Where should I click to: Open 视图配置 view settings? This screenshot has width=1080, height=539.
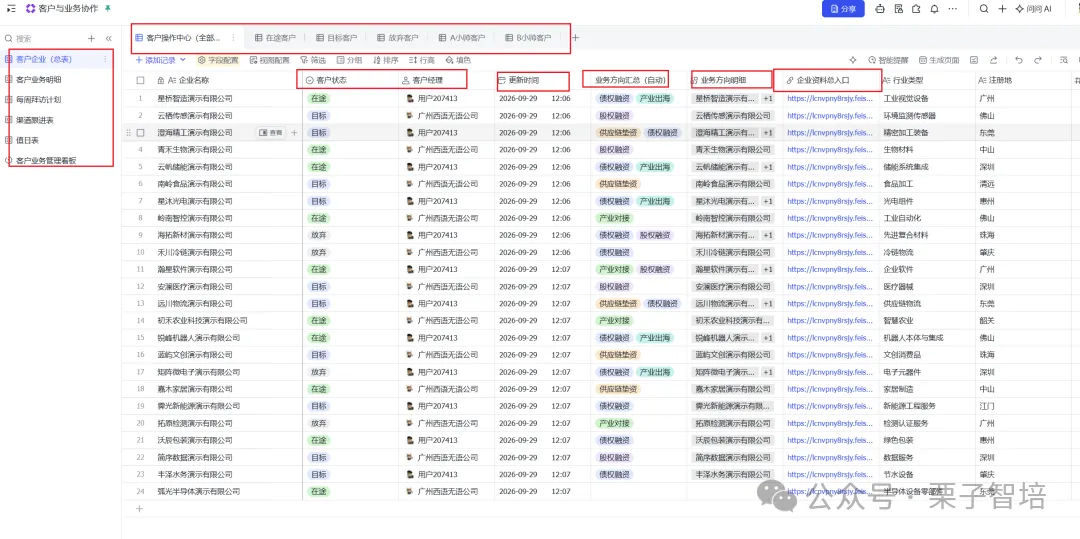pos(270,60)
